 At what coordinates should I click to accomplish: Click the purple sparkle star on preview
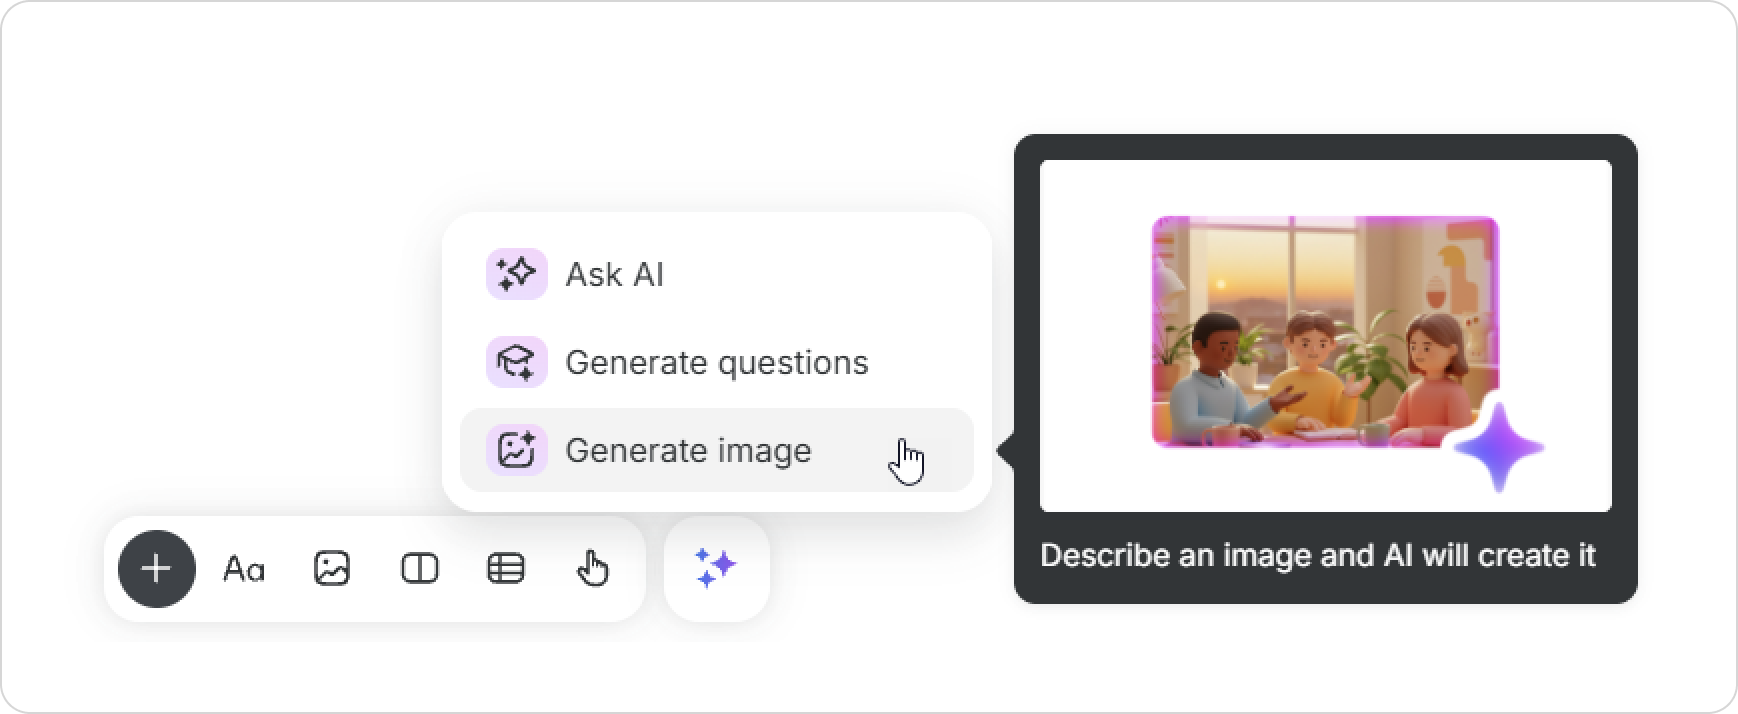(1497, 449)
